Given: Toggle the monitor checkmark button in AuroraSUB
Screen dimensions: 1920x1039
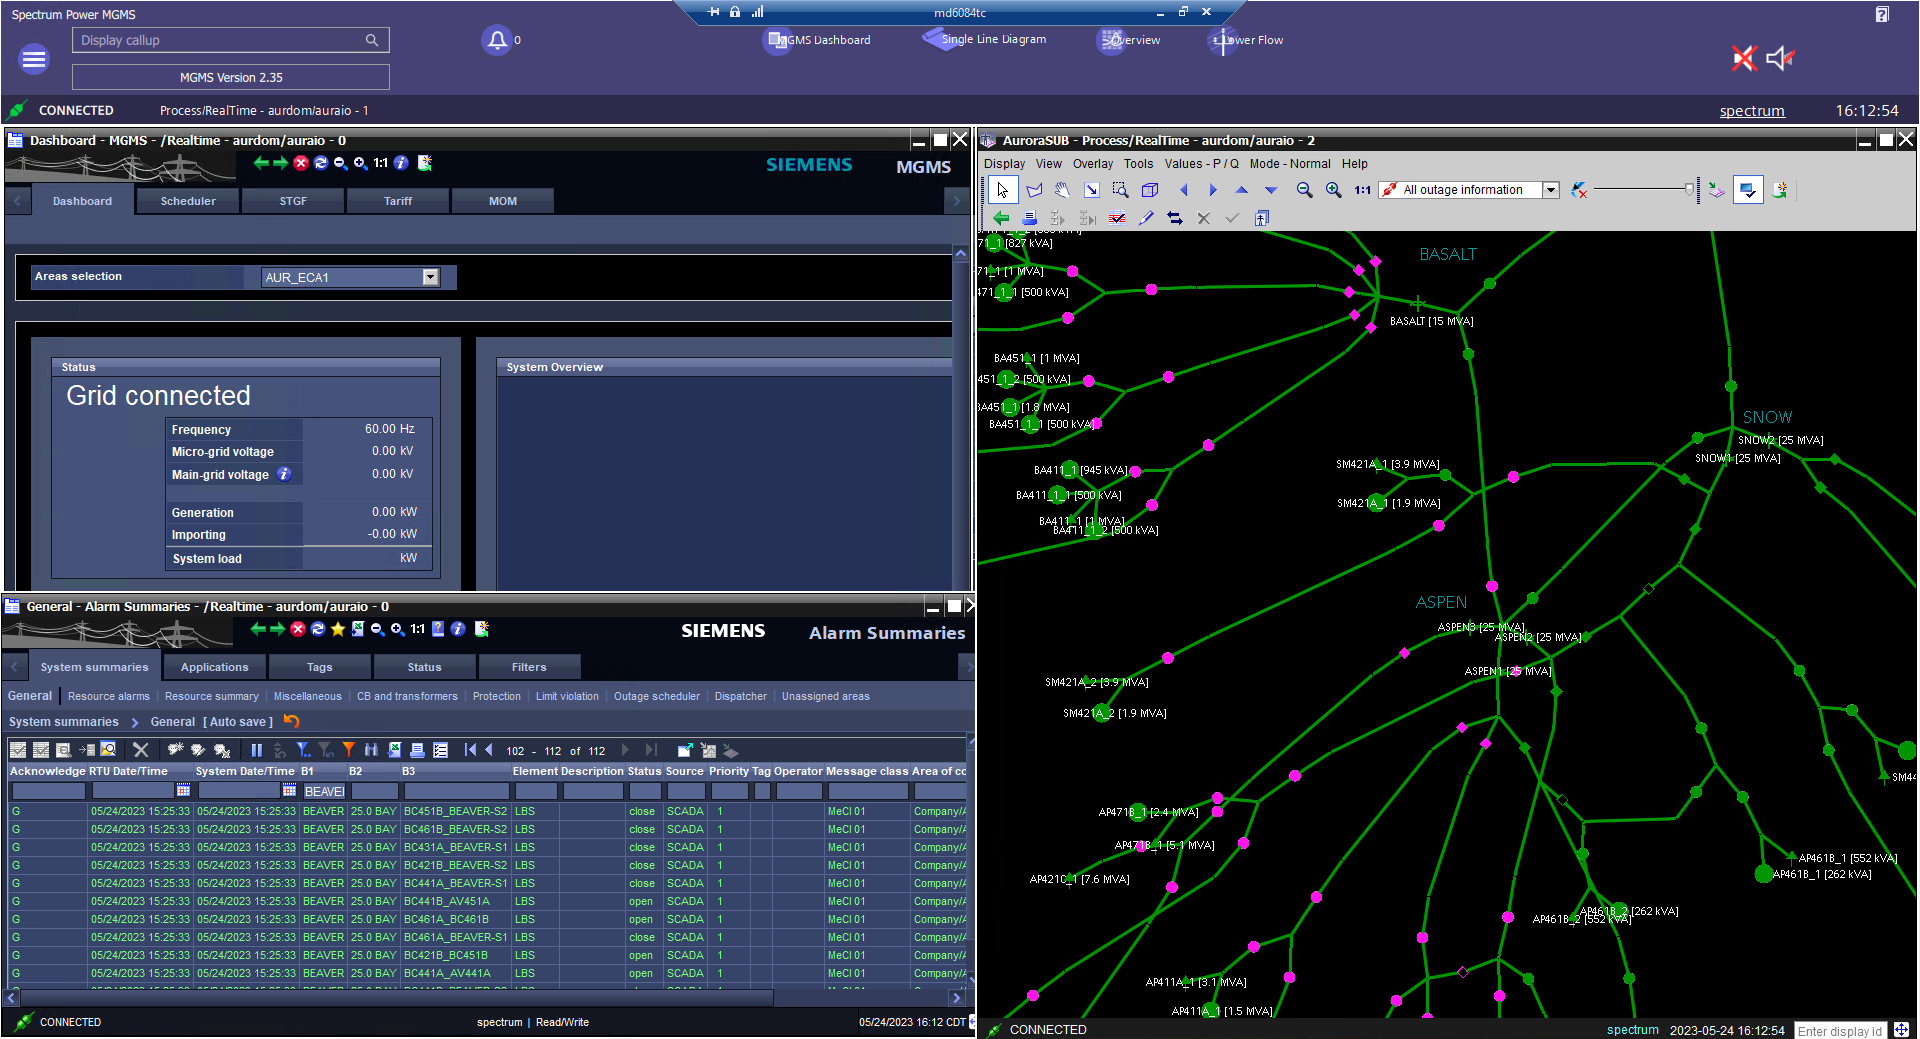Looking at the screenshot, I should pyautogui.click(x=1747, y=190).
